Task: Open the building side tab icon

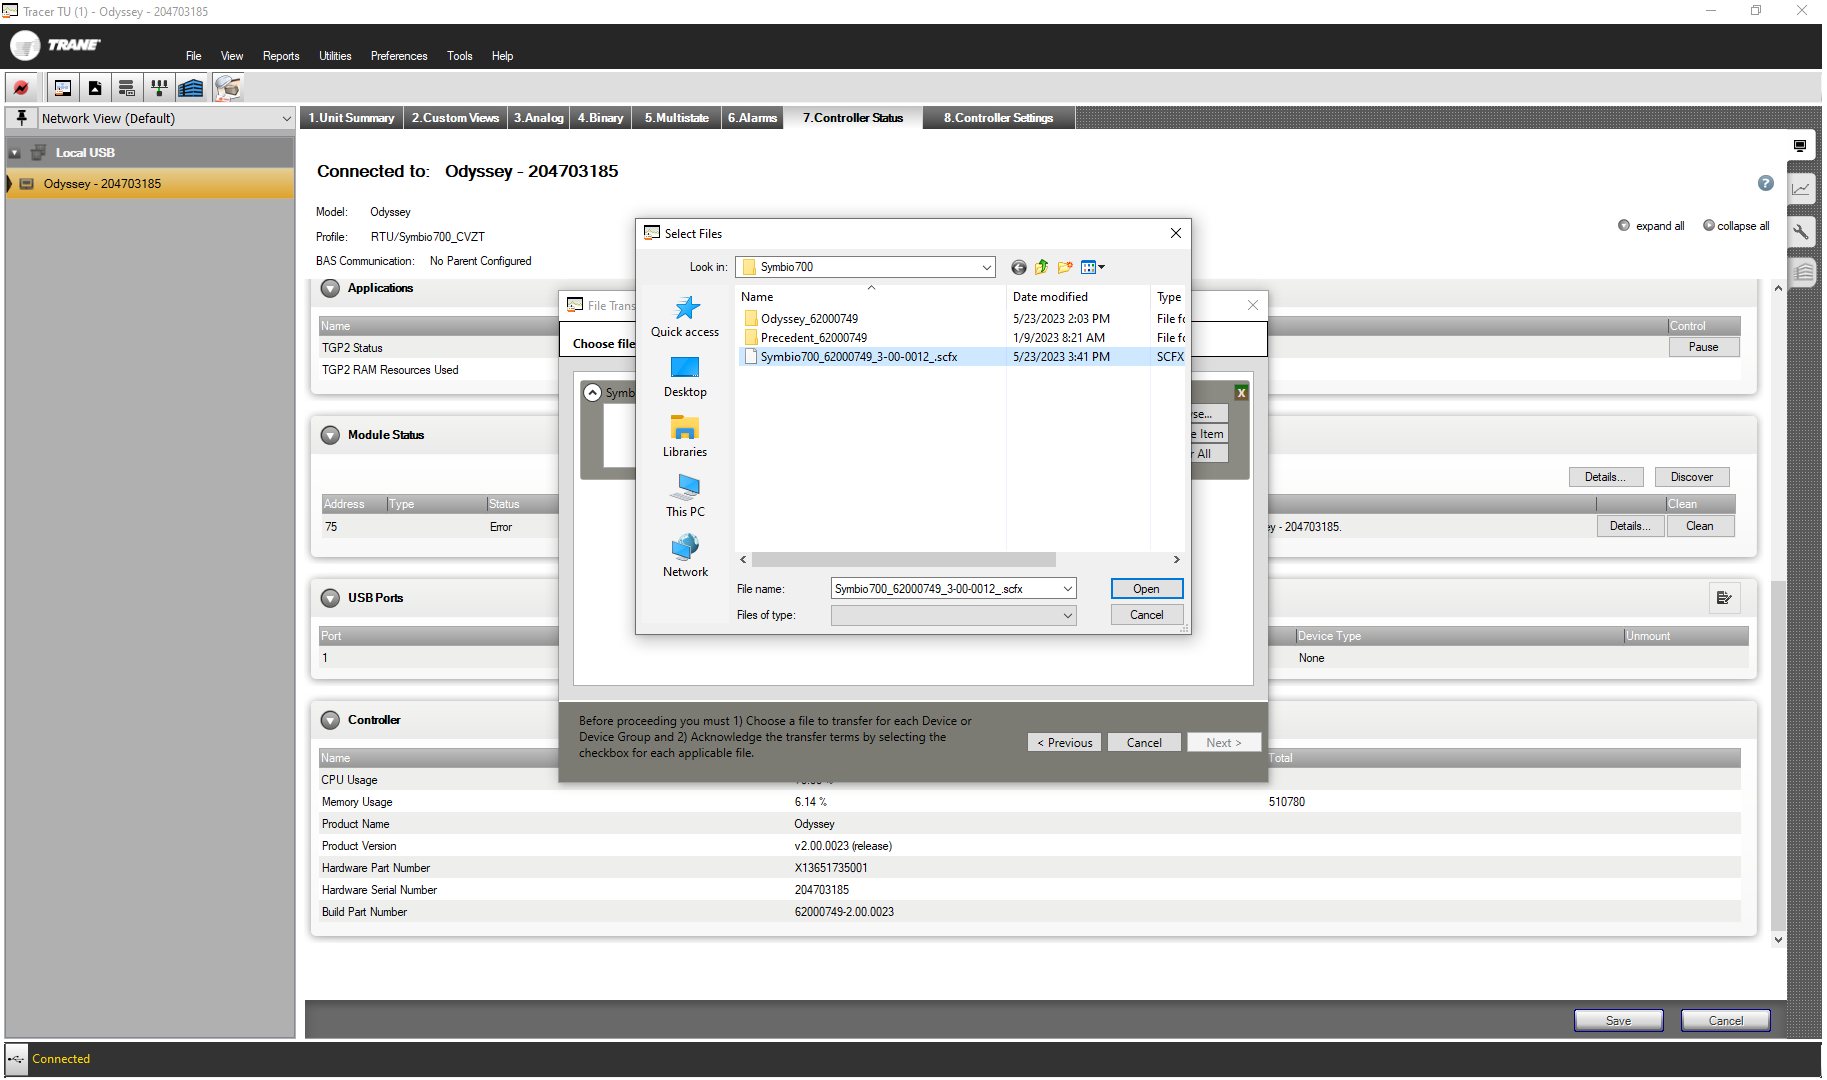Action: point(1802,272)
